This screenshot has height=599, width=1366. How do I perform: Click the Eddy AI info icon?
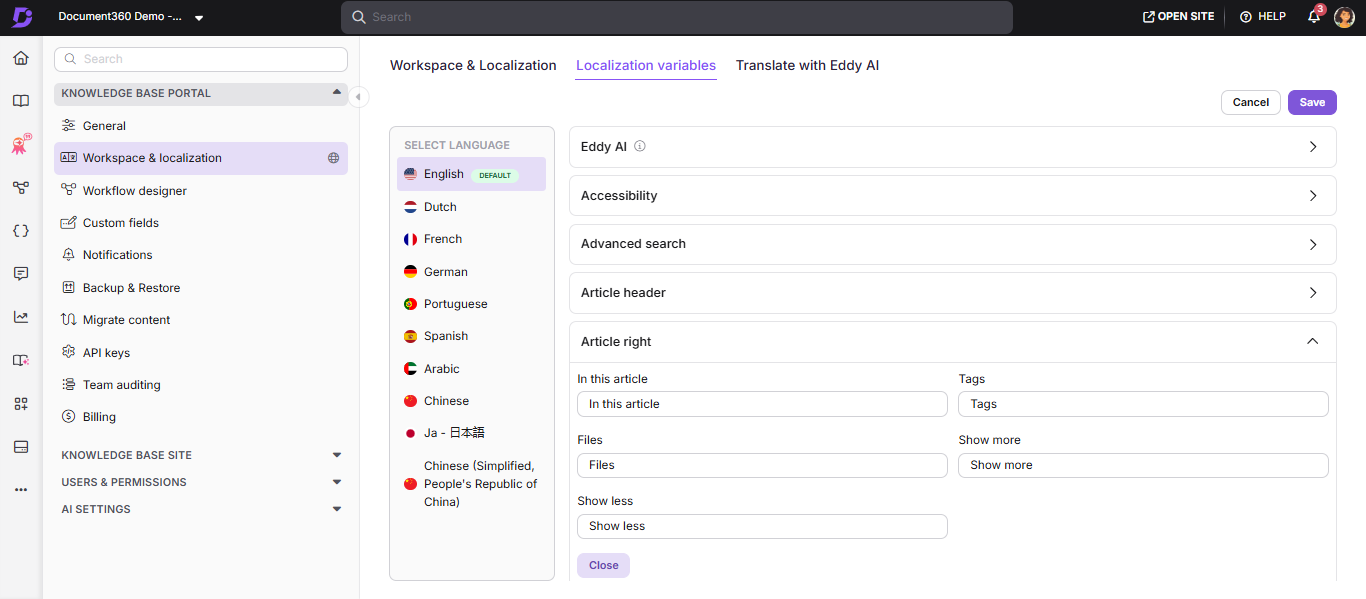click(x=640, y=146)
